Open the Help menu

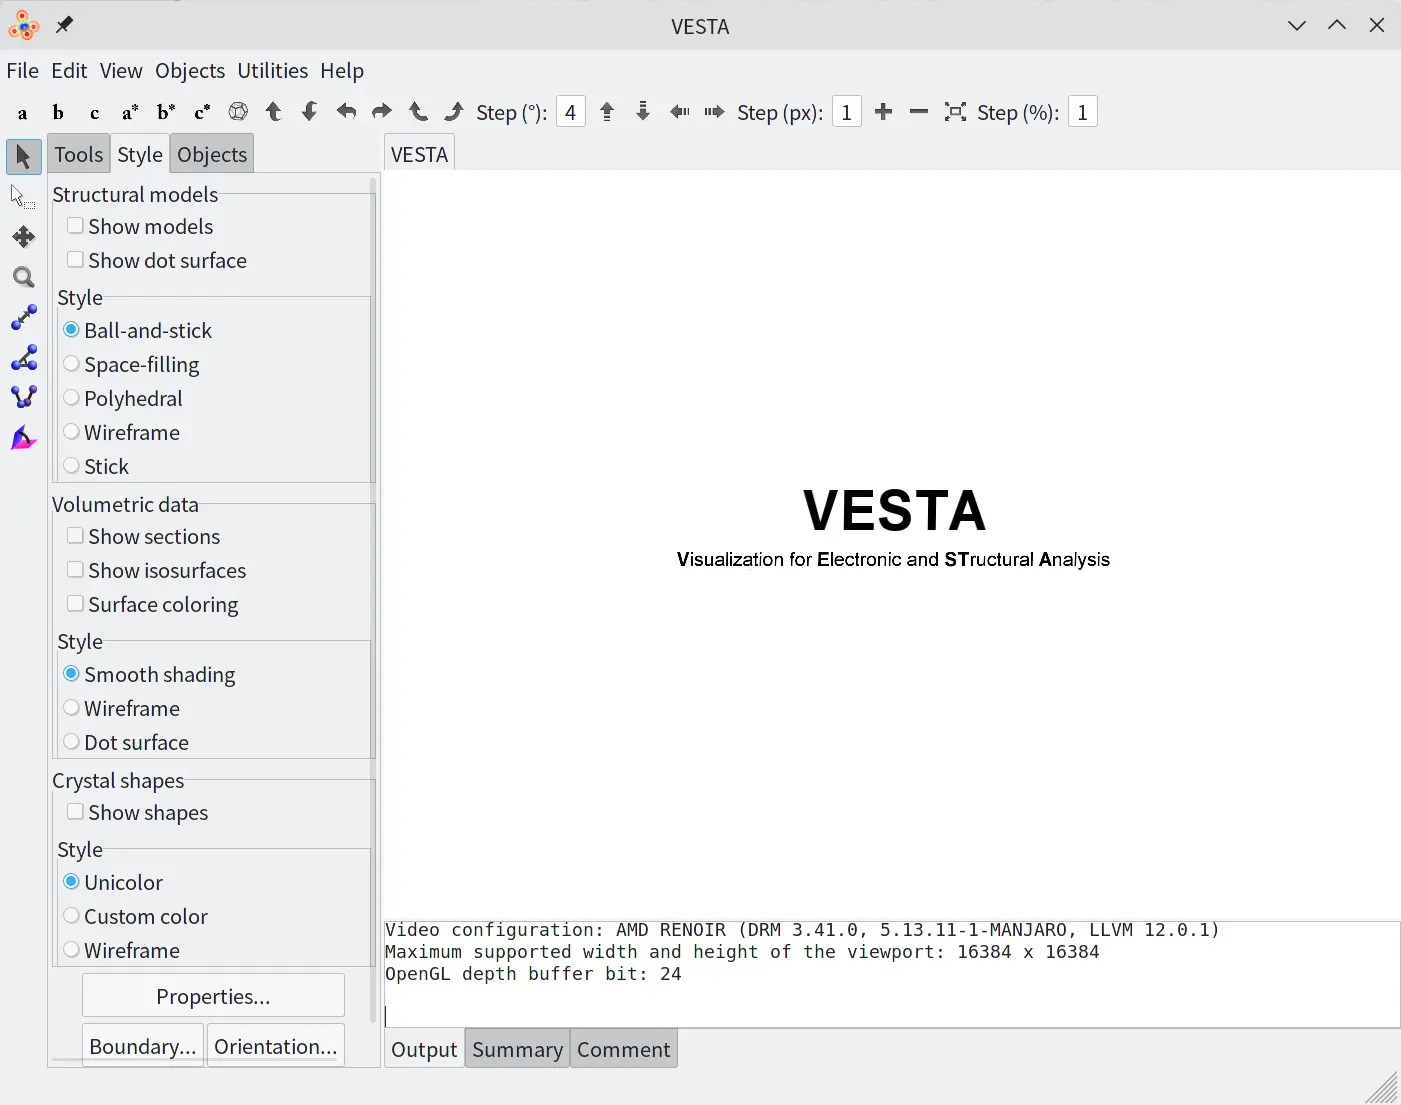click(342, 71)
